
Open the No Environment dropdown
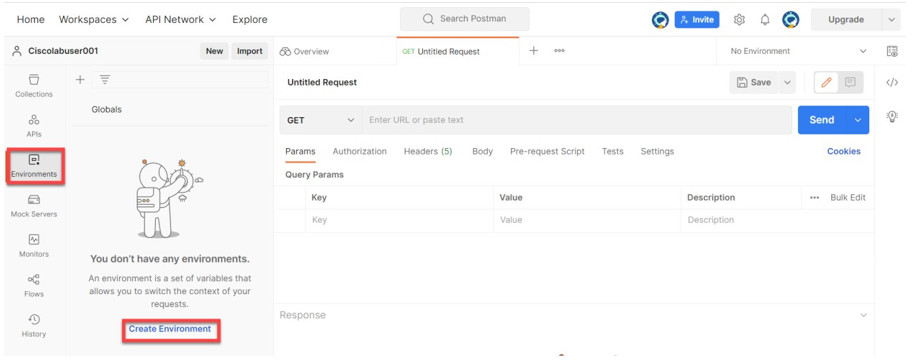[x=798, y=51]
